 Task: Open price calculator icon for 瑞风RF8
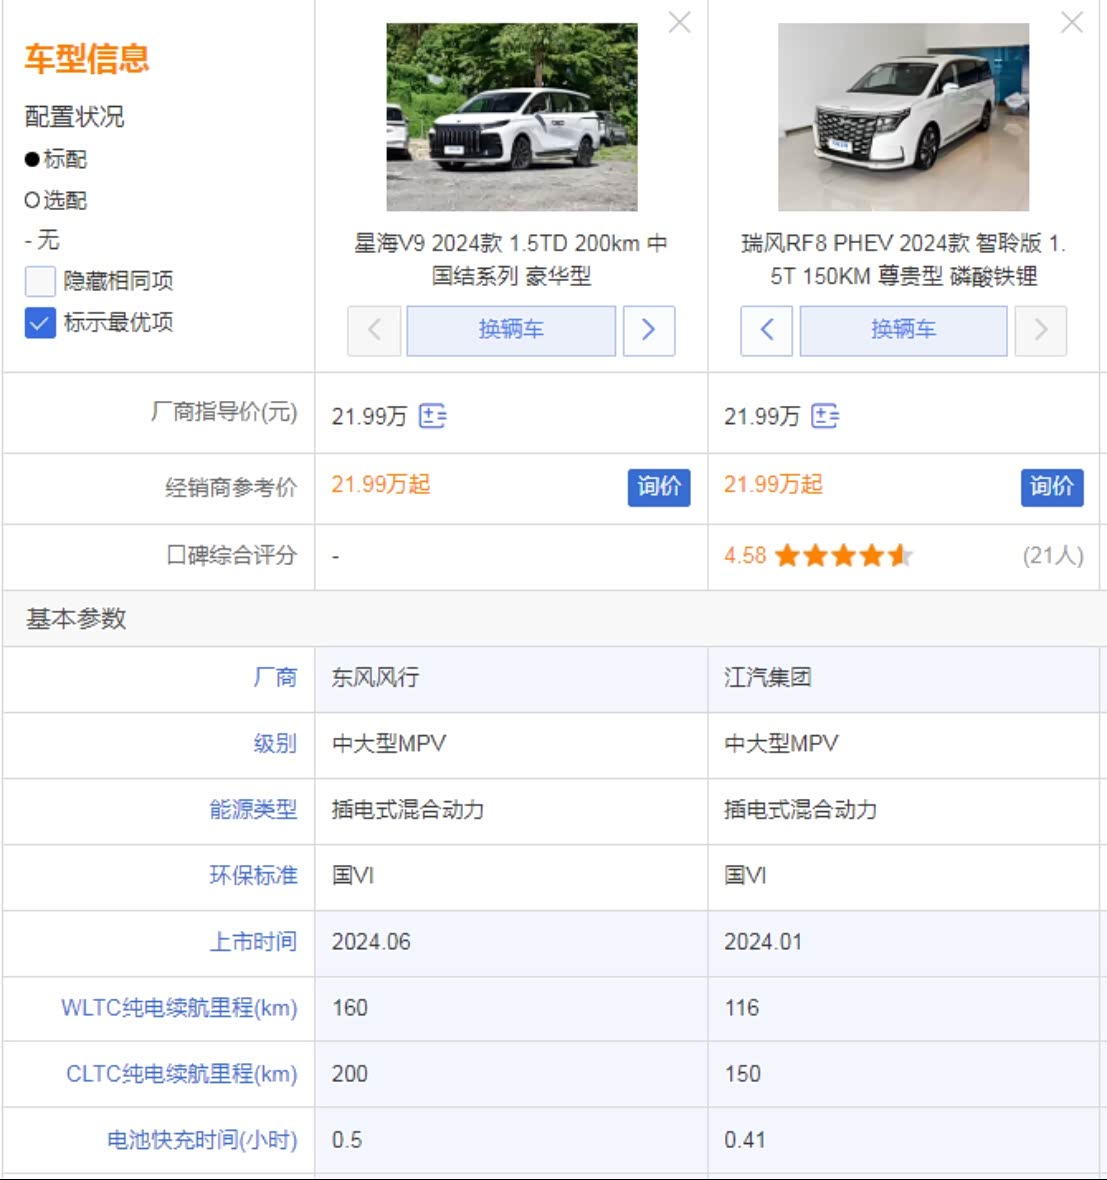[x=825, y=415]
